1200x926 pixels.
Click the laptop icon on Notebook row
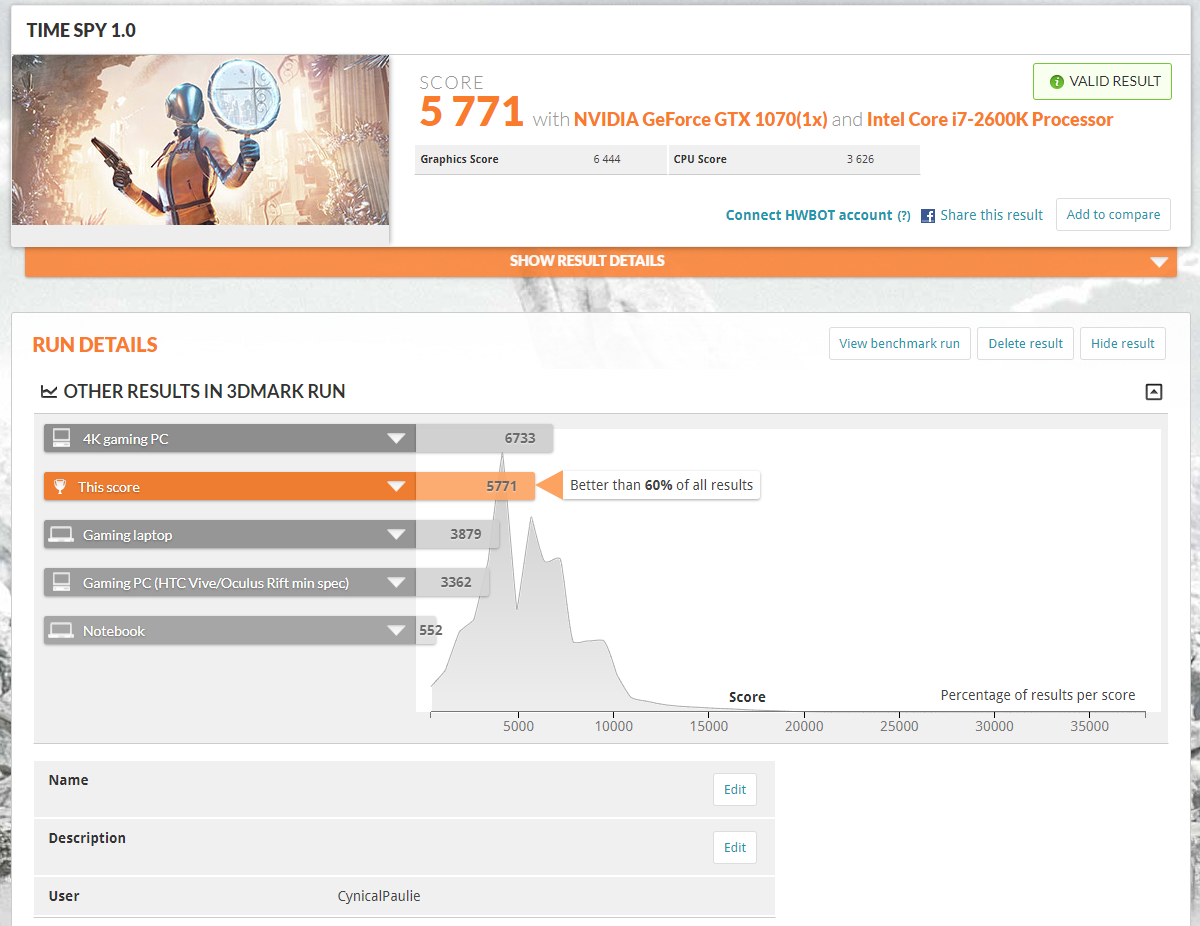[x=62, y=631]
